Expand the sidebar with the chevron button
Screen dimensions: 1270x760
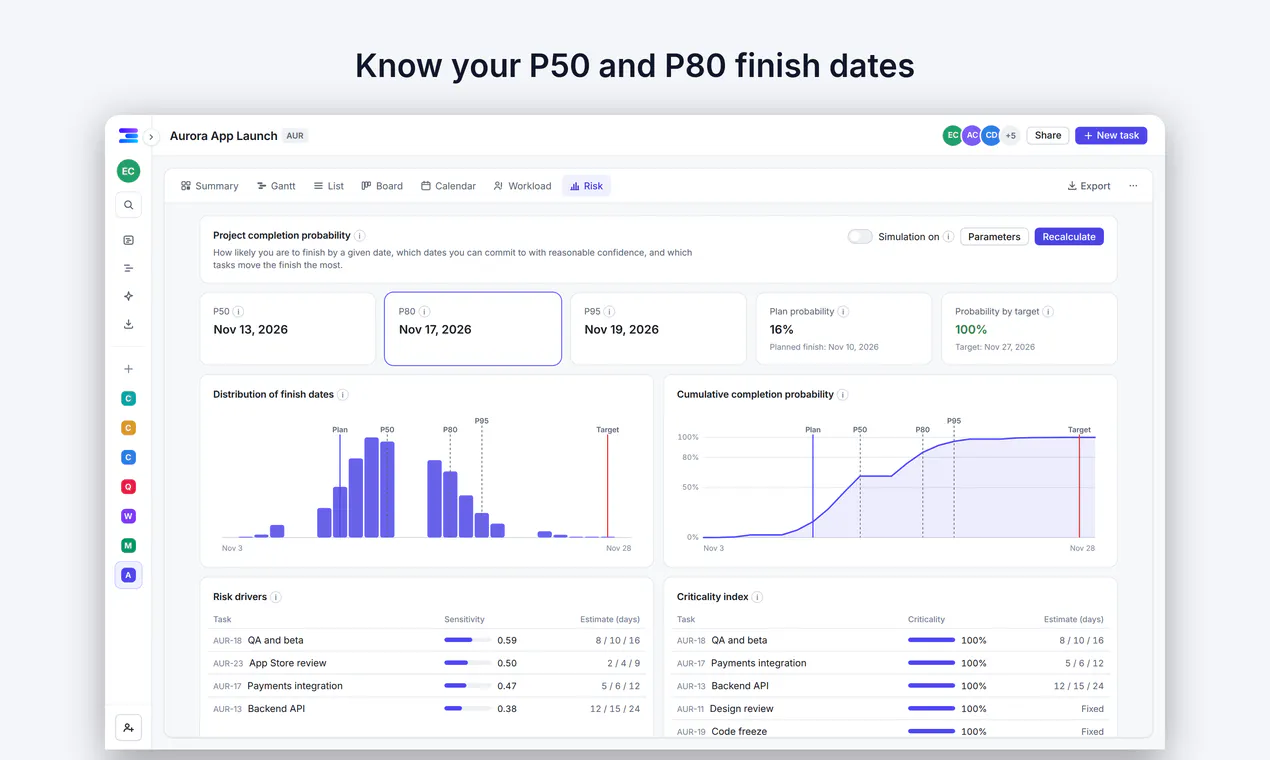(151, 137)
